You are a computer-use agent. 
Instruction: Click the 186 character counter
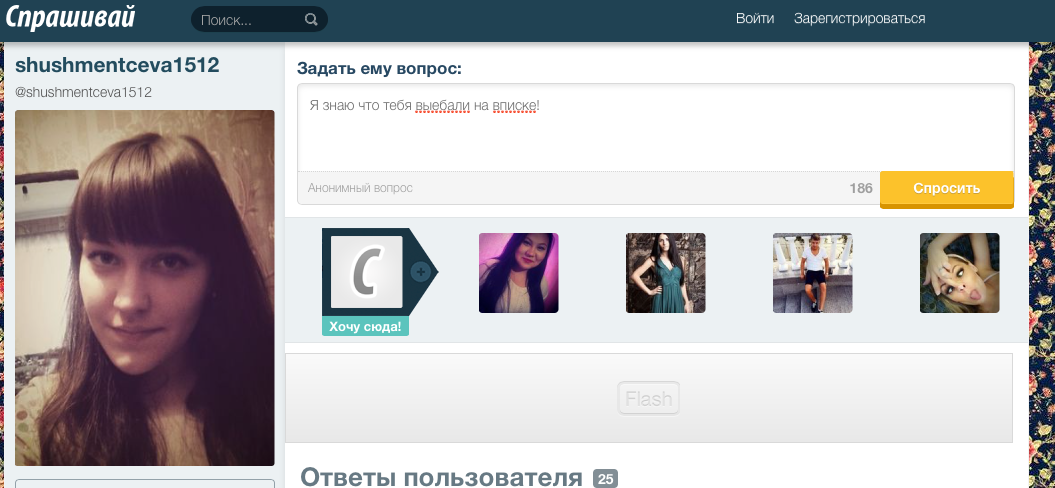click(861, 188)
